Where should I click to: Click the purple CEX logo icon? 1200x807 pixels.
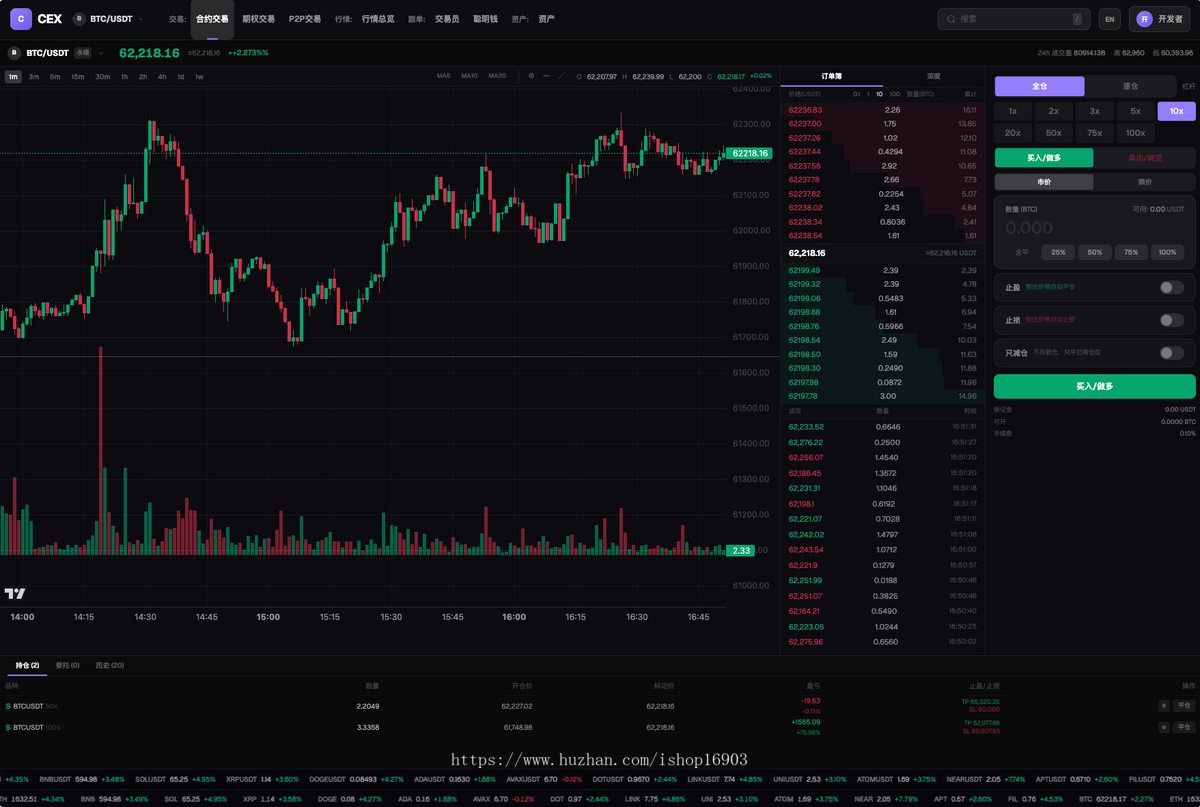[21, 19]
